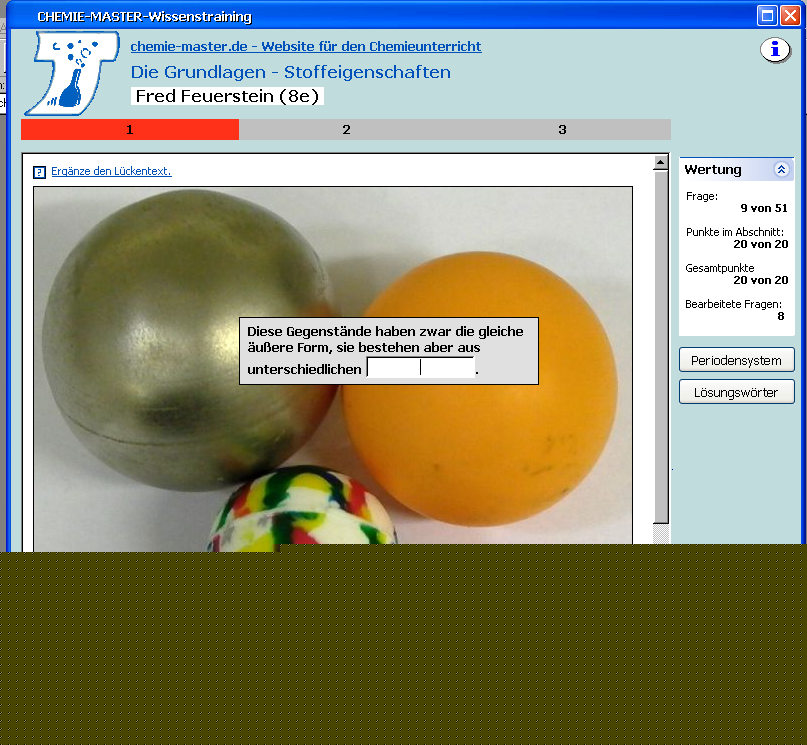Click the info icon in top-right corner
The width and height of the screenshot is (807, 745).
[775, 50]
